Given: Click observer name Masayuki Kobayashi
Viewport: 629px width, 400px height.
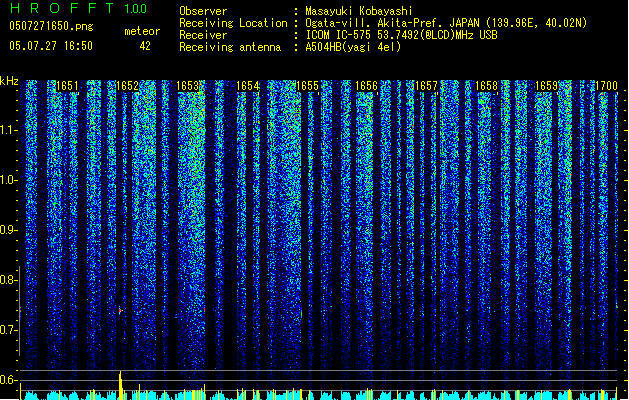Looking at the screenshot, I should (359, 11).
